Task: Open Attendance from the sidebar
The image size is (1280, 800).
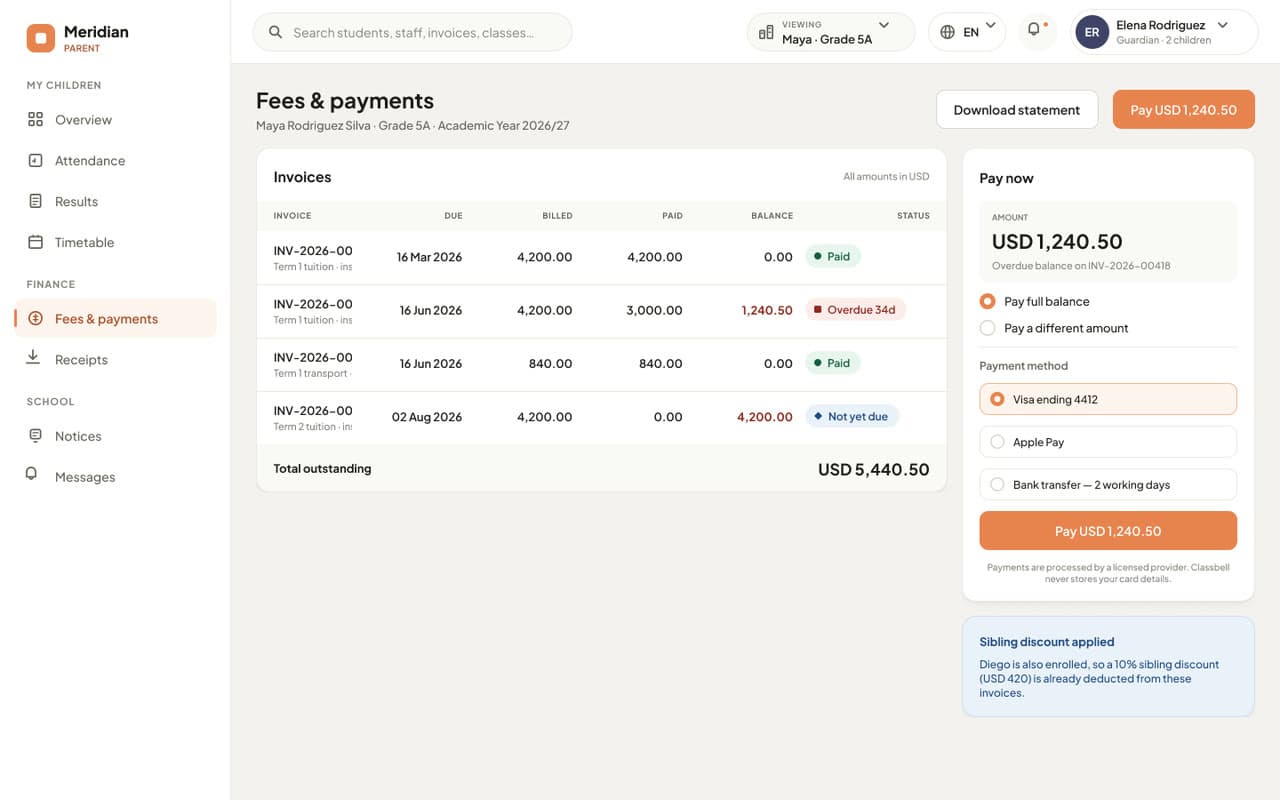Action: pos(115,160)
